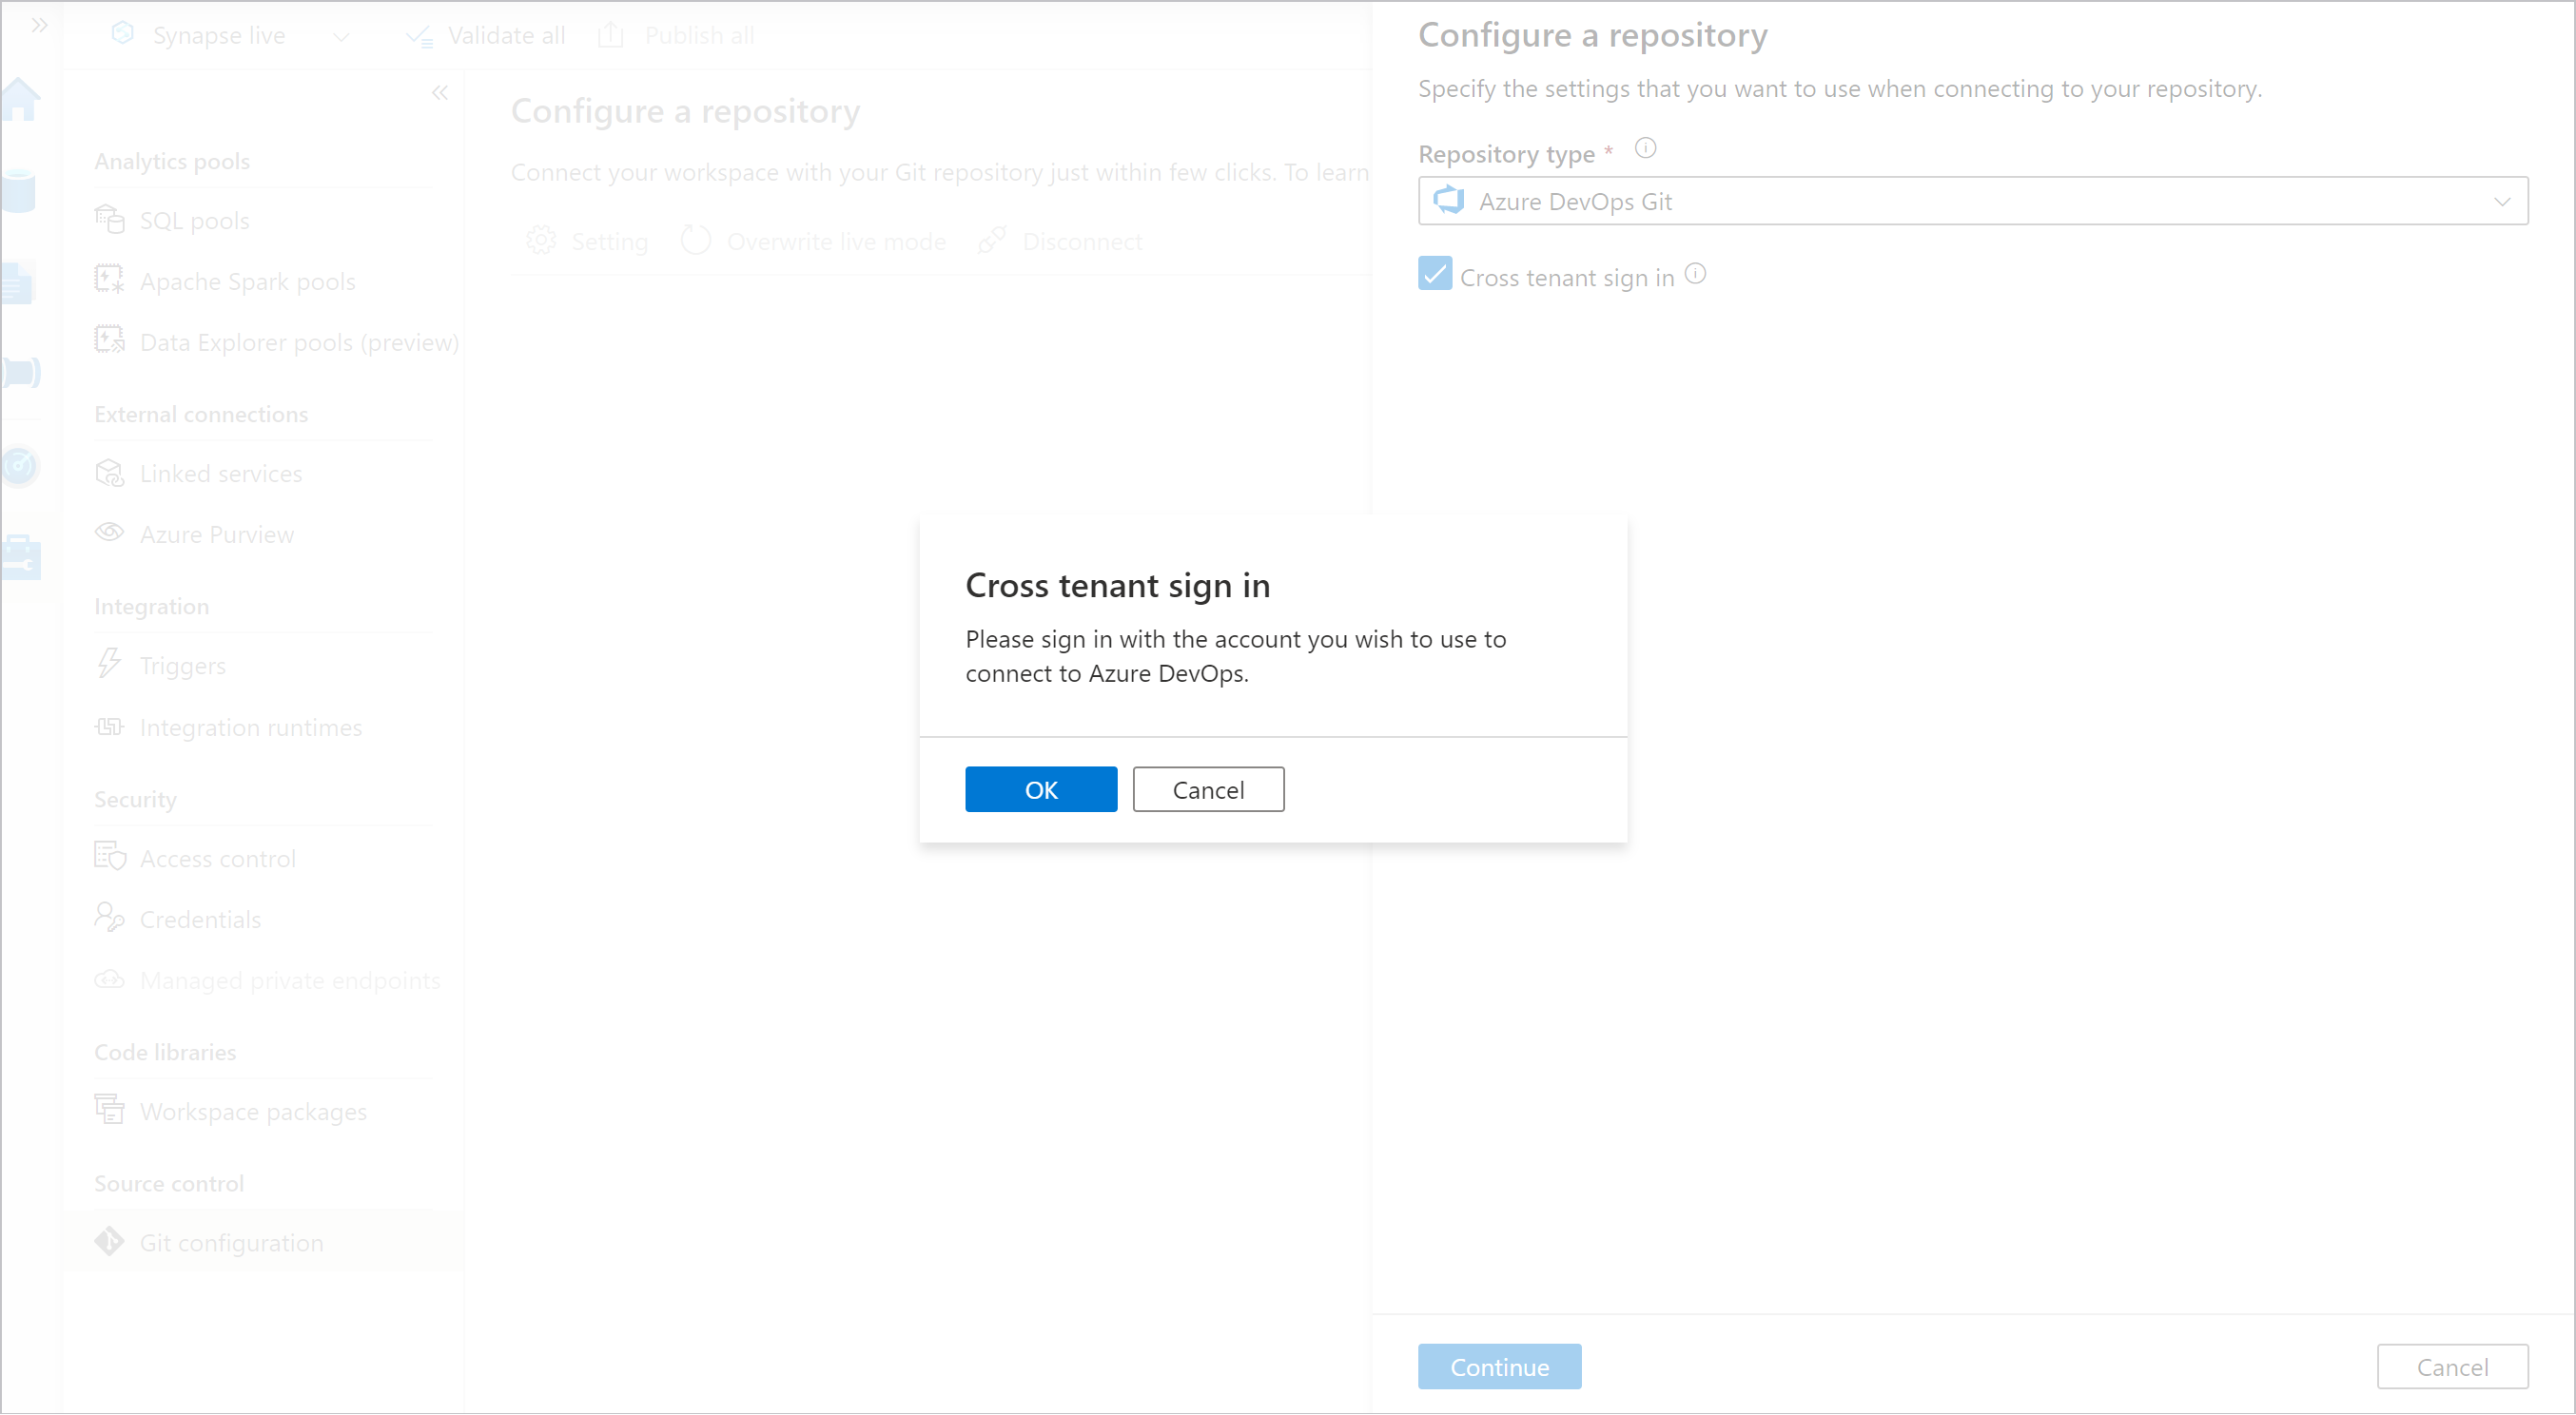Expand the Synapse live branch selector
This screenshot has width=2576, height=1415.
pos(345,31)
